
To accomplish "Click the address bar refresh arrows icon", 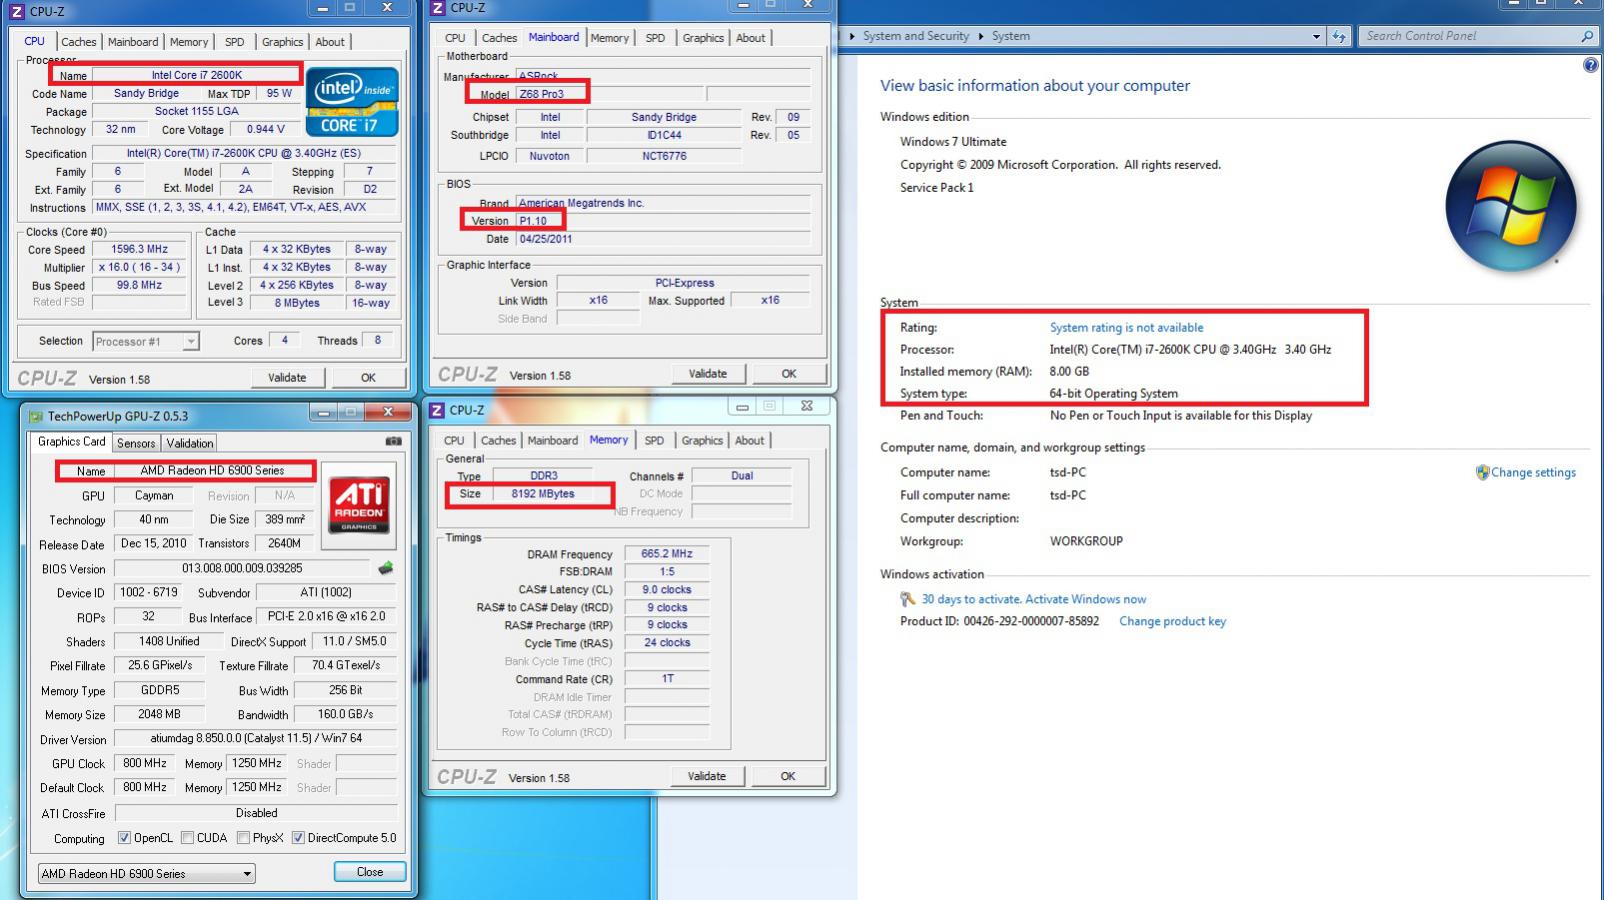I will 1339,36.
